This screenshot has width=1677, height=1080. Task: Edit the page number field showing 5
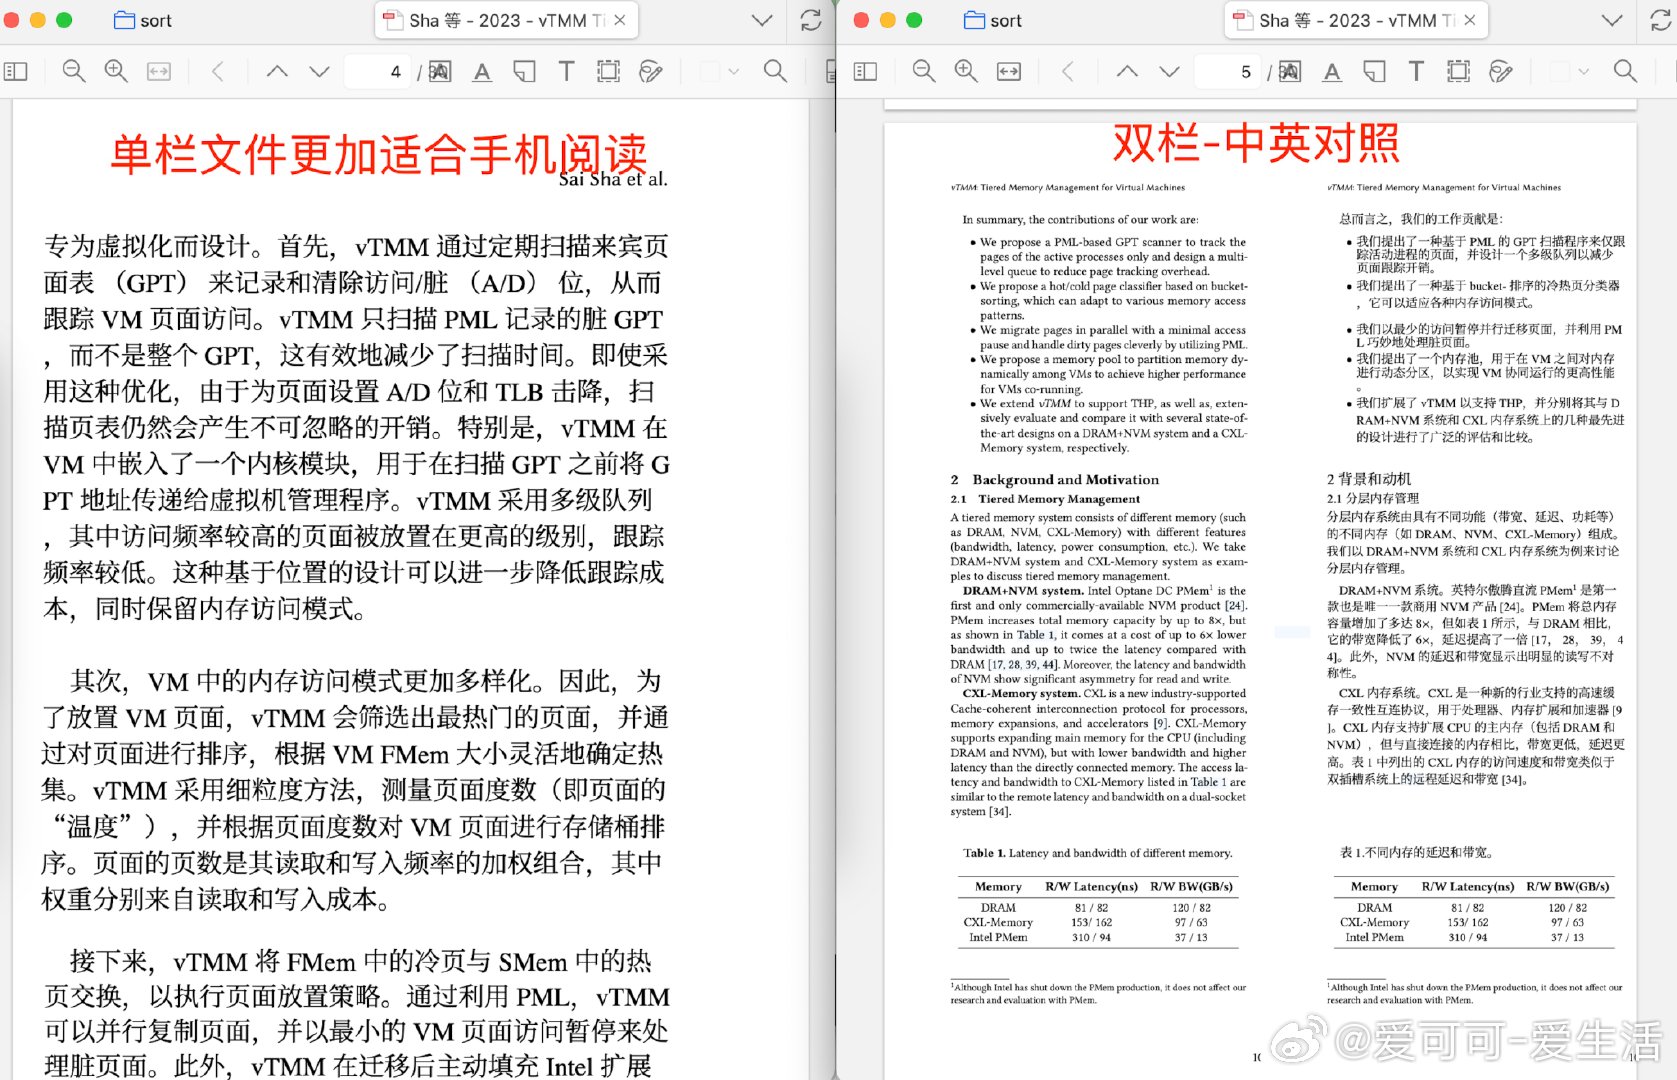1227,71
